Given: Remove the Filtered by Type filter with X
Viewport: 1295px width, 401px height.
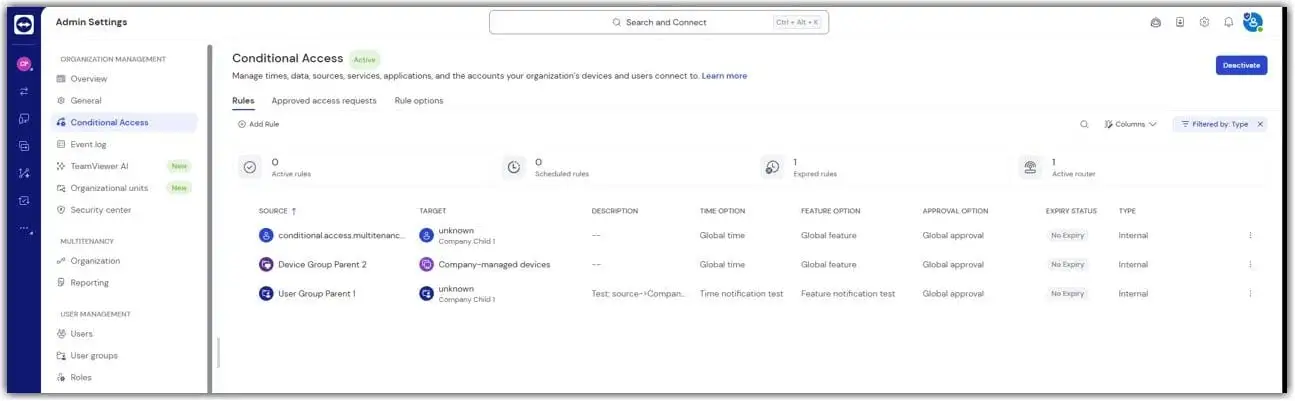Looking at the screenshot, I should [x=1260, y=124].
